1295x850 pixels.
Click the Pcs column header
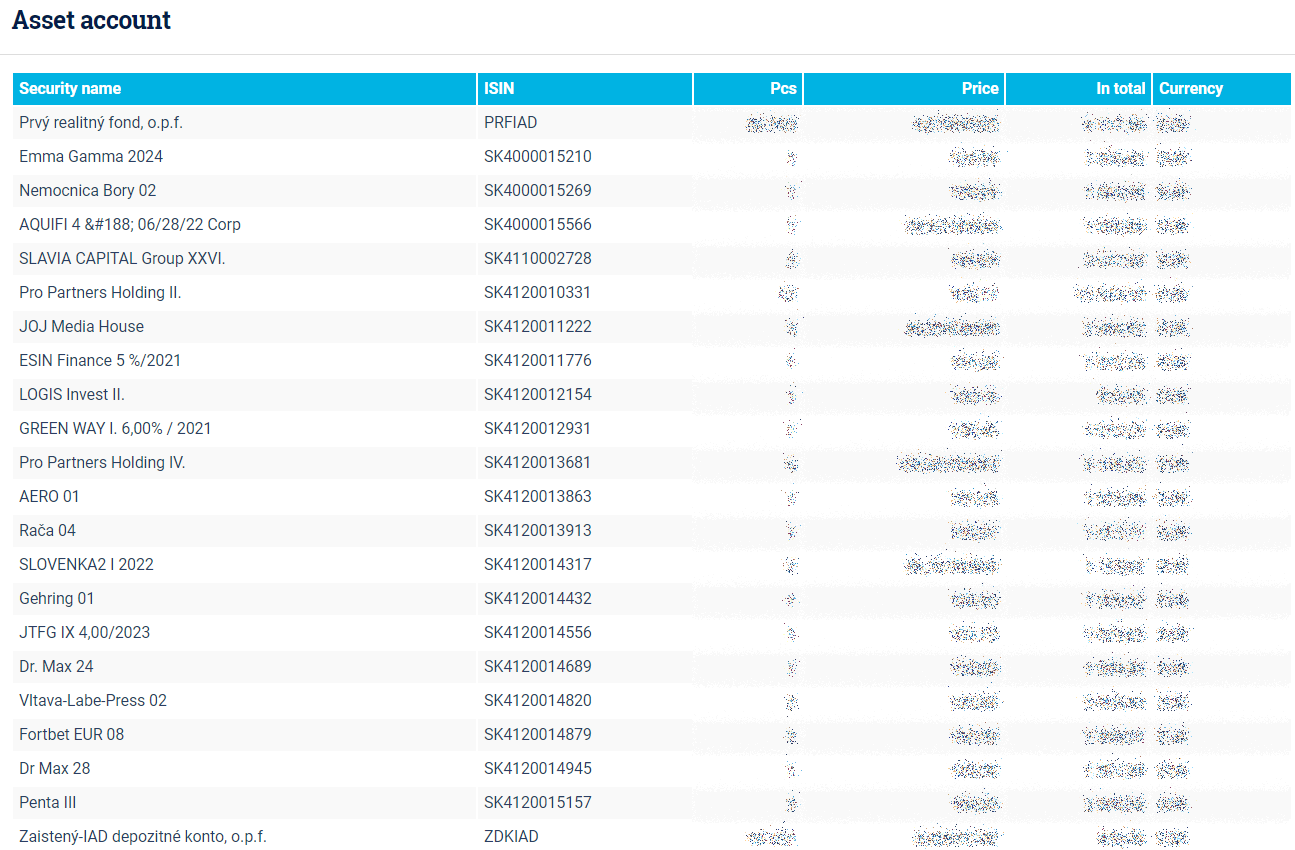click(783, 88)
